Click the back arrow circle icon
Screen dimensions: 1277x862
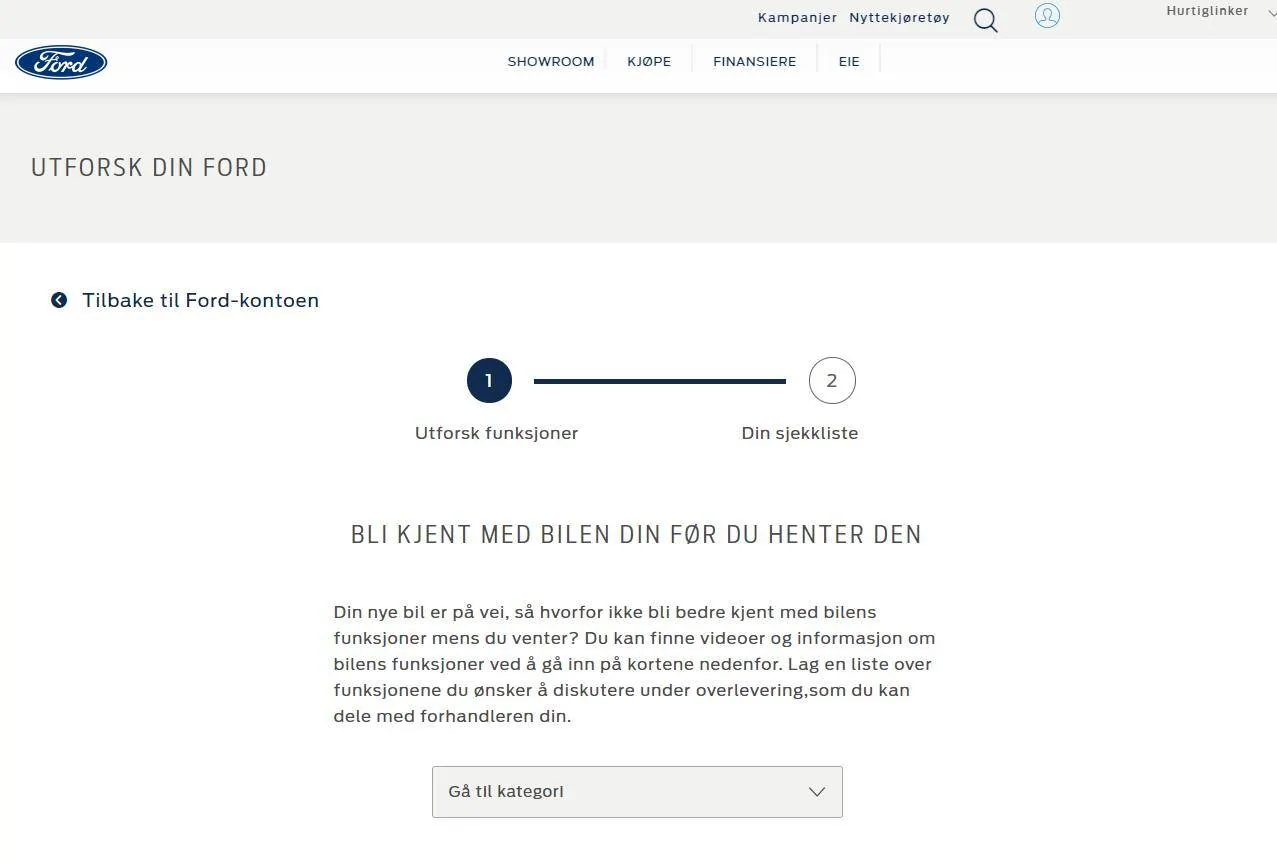[59, 300]
